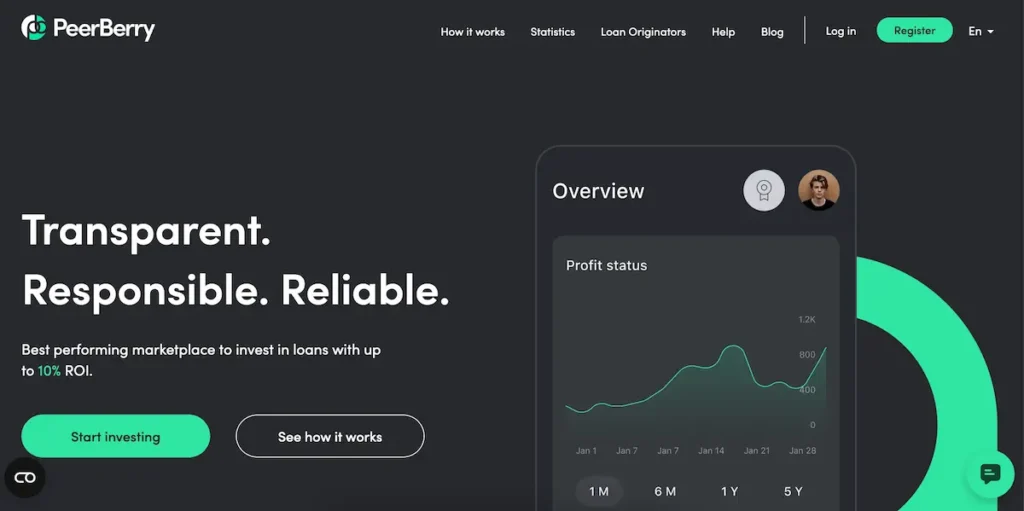This screenshot has height=511, width=1024.
Task: Select the 1 Y chart range
Action: tap(729, 491)
